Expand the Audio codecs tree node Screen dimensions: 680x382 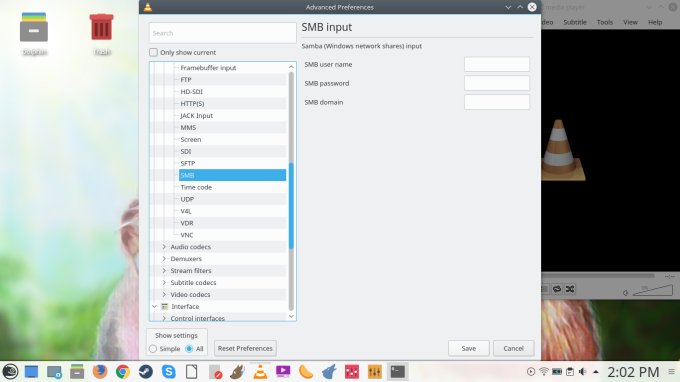[164, 247]
